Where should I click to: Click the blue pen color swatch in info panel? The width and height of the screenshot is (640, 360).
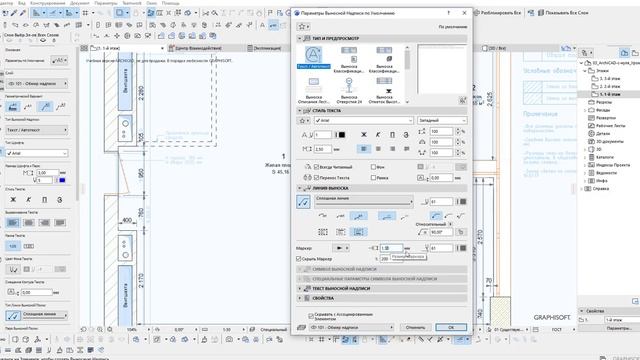click(62, 180)
